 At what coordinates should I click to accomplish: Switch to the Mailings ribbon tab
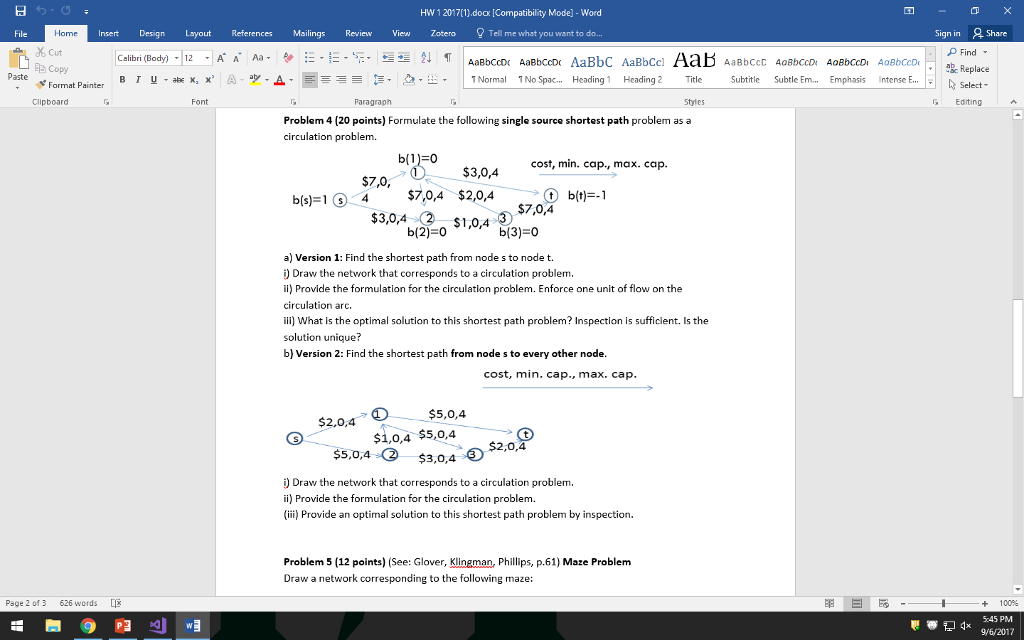pos(307,32)
